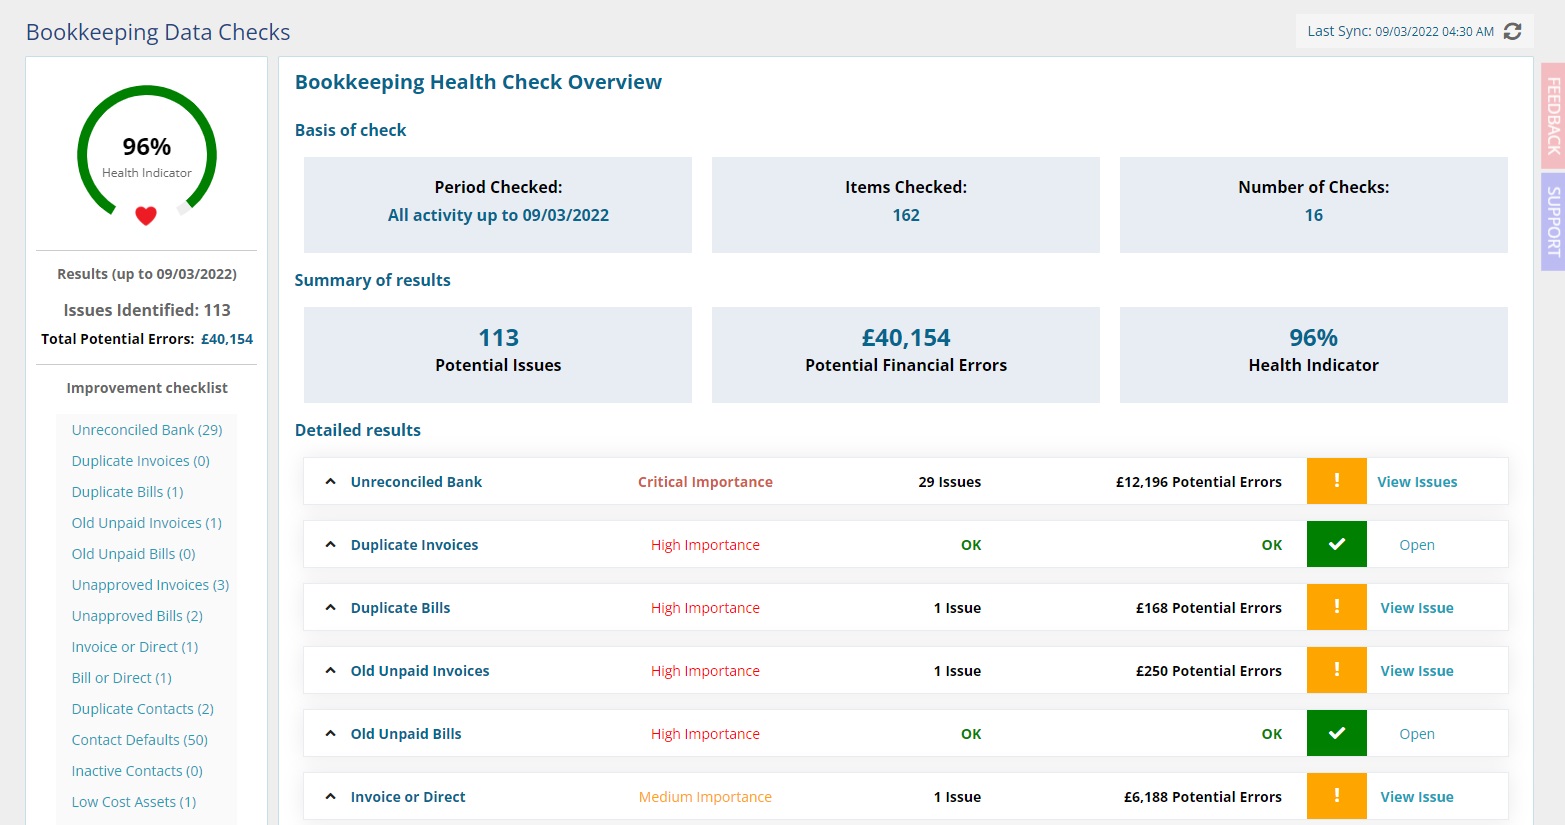Click the Old Unpaid Bills row title
1565x825 pixels.
click(x=406, y=734)
